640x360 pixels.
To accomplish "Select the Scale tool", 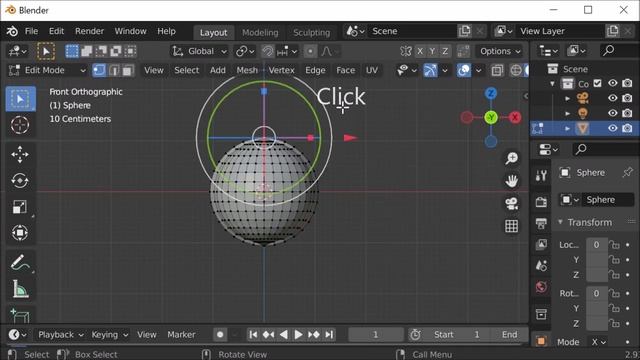I will click(x=20, y=207).
